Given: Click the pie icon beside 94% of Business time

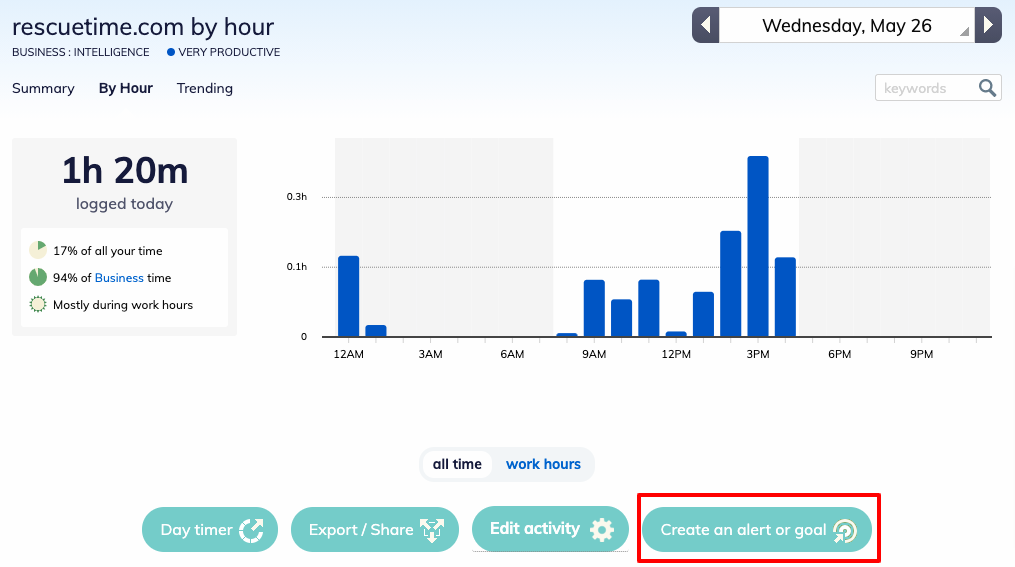Looking at the screenshot, I should pos(38,277).
